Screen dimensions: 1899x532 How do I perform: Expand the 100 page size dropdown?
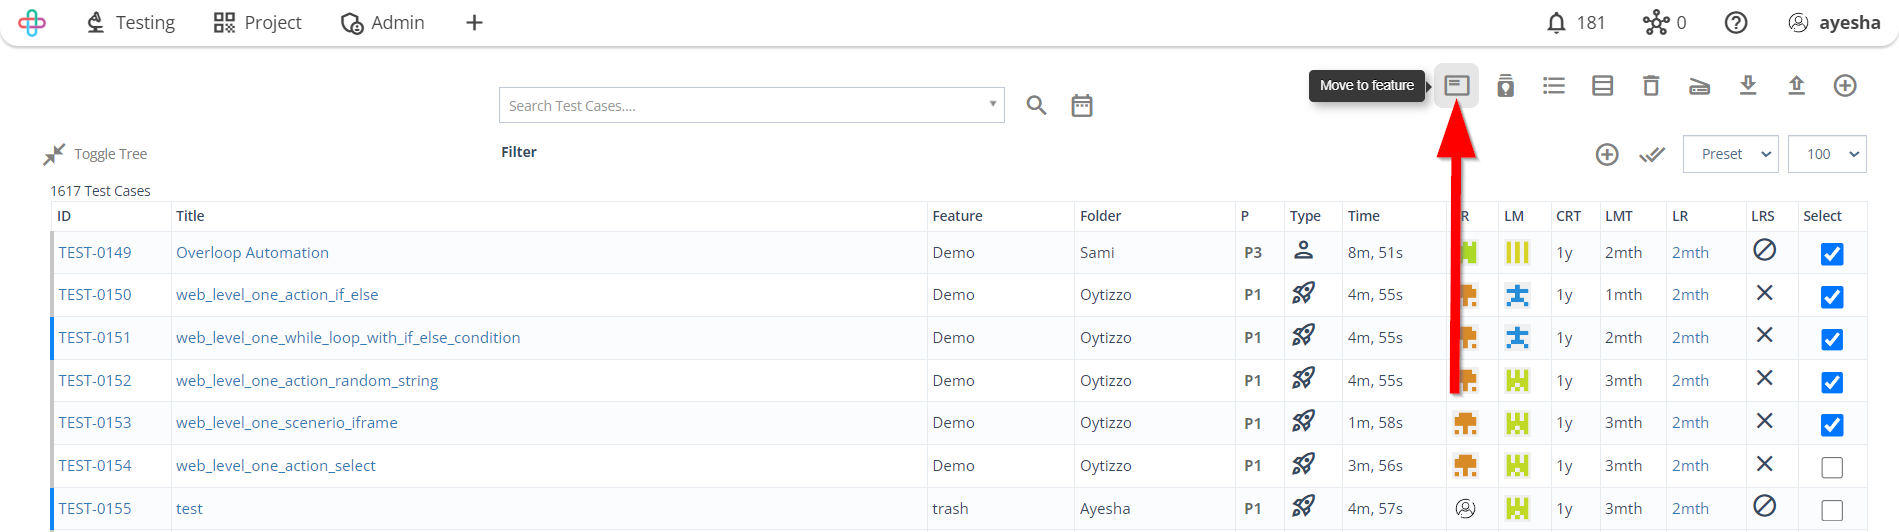point(1827,154)
